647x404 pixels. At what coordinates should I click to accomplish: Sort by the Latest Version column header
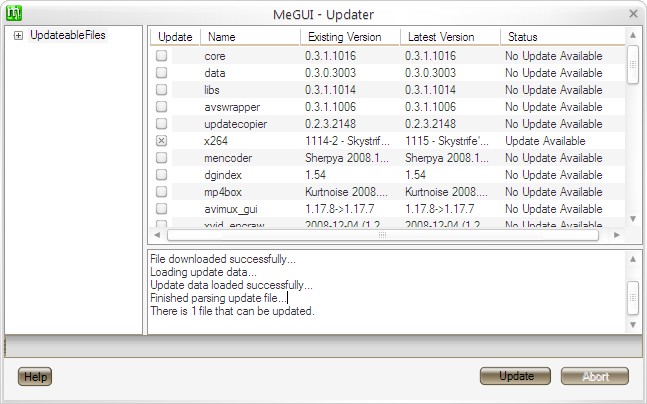click(x=450, y=37)
